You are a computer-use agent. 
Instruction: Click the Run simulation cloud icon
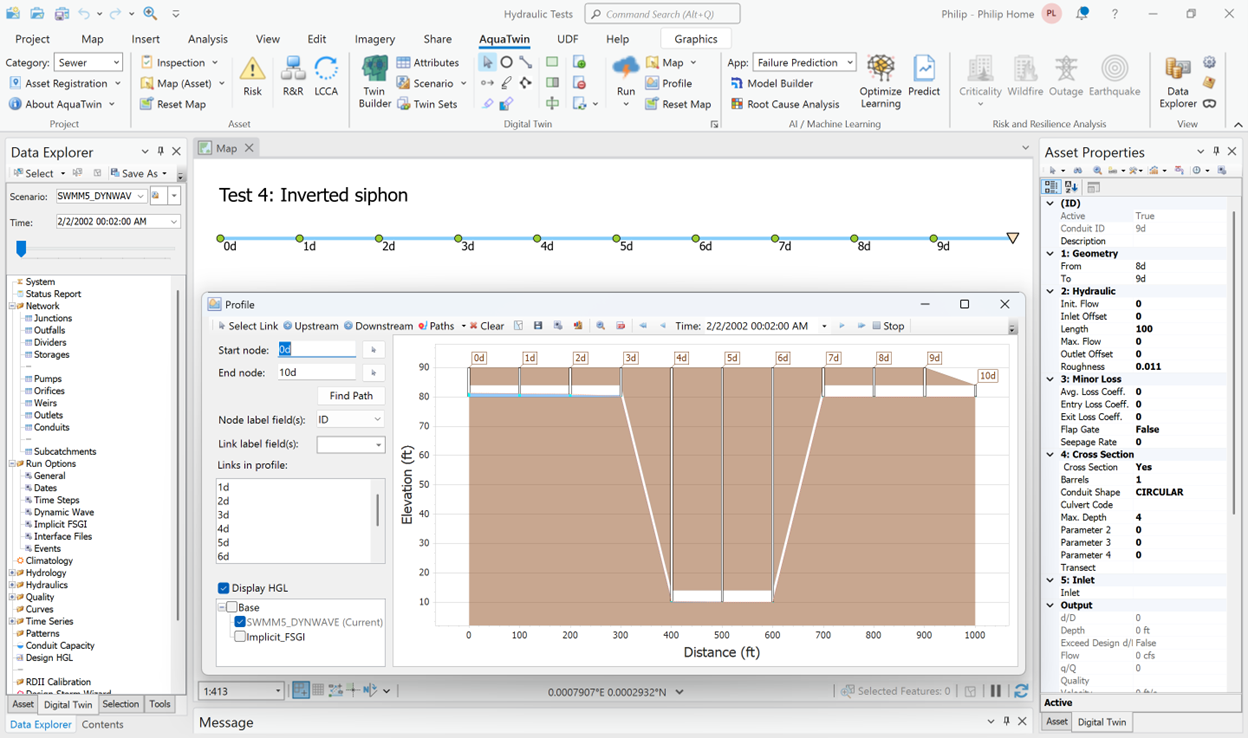coord(626,70)
